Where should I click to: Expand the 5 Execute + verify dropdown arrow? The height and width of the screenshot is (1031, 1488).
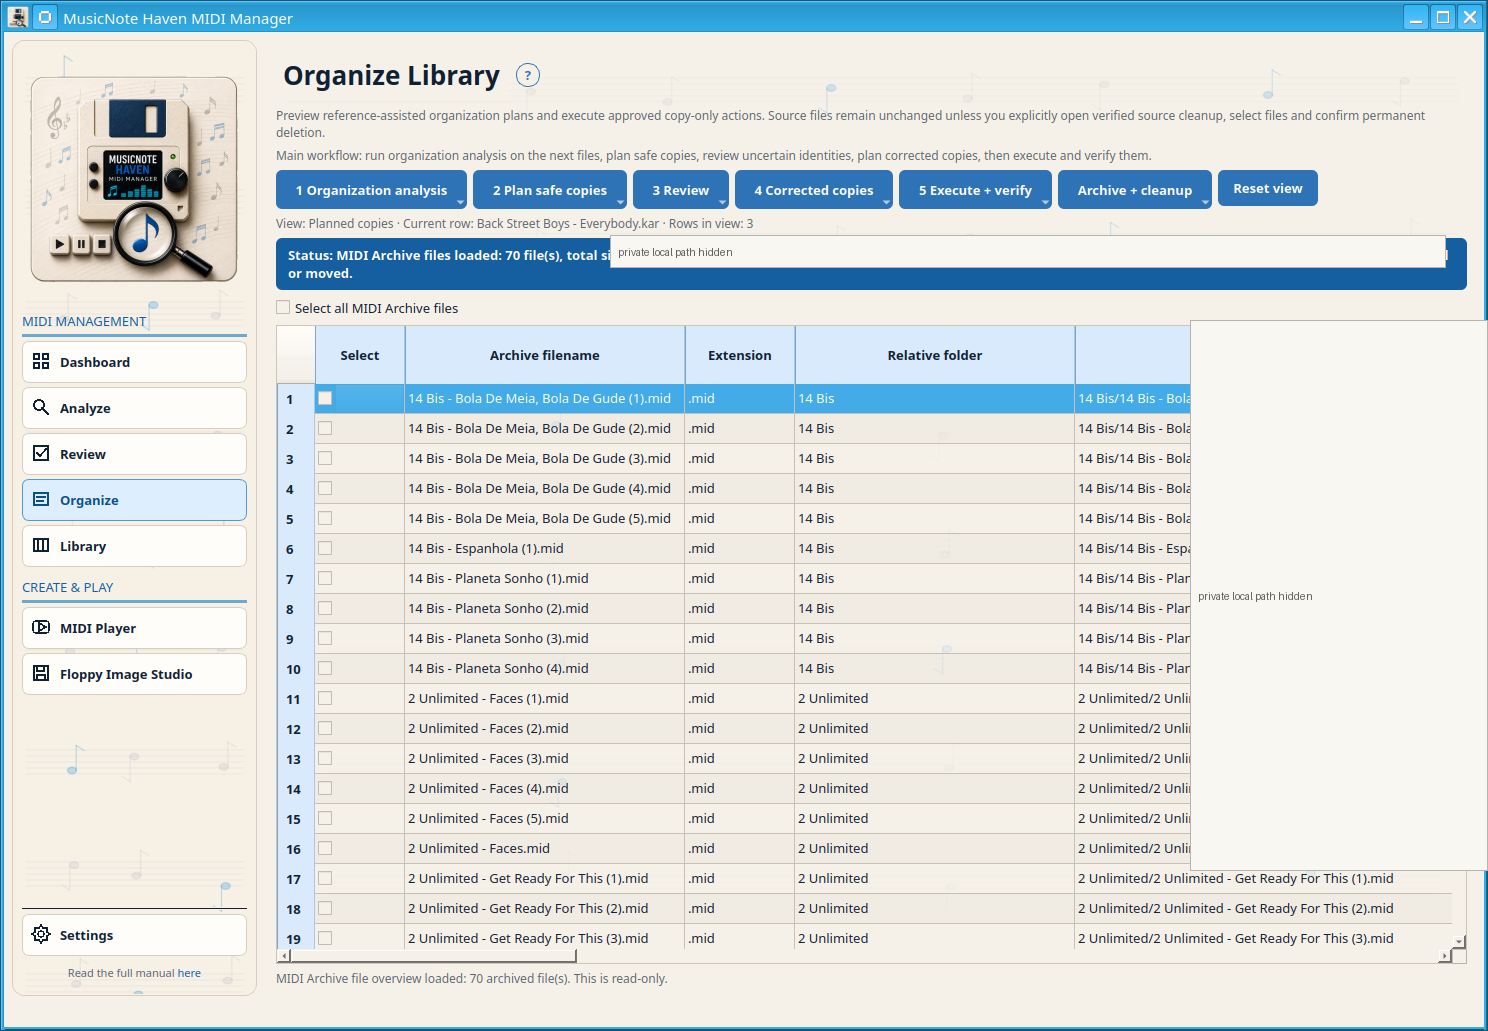tap(1045, 202)
